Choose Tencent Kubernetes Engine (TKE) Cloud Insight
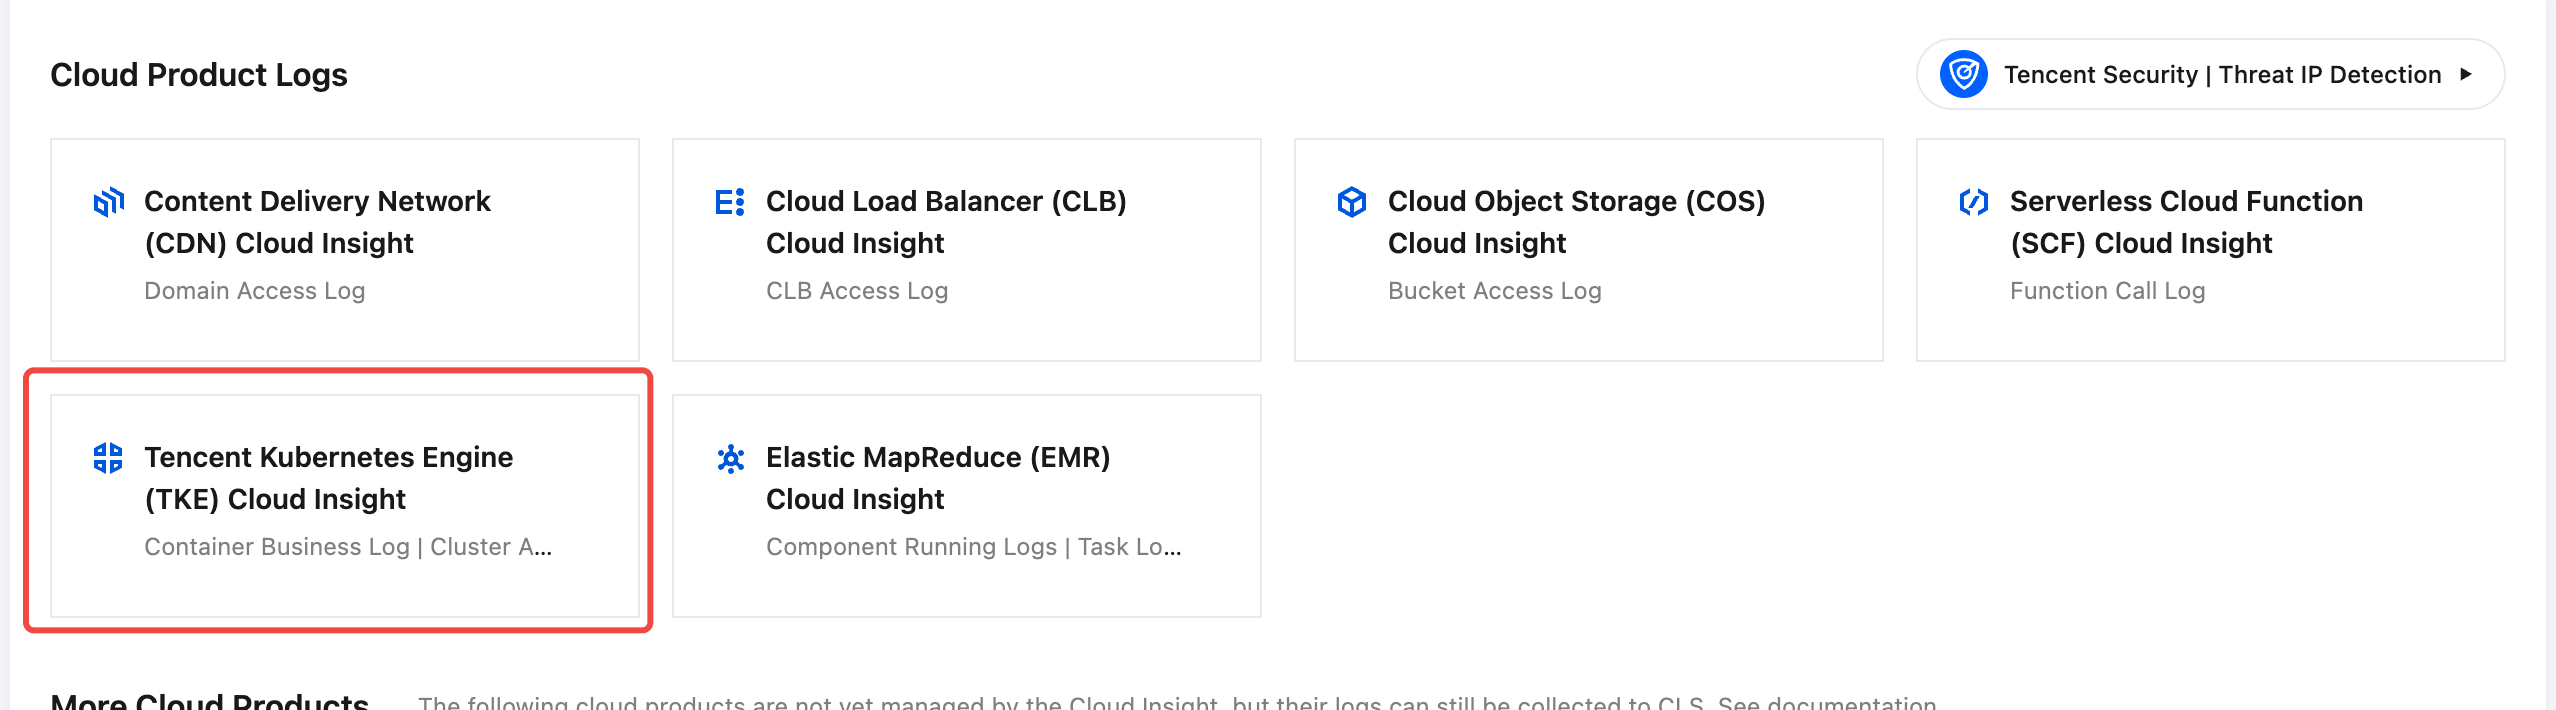This screenshot has height=710, width=2556. point(328,478)
